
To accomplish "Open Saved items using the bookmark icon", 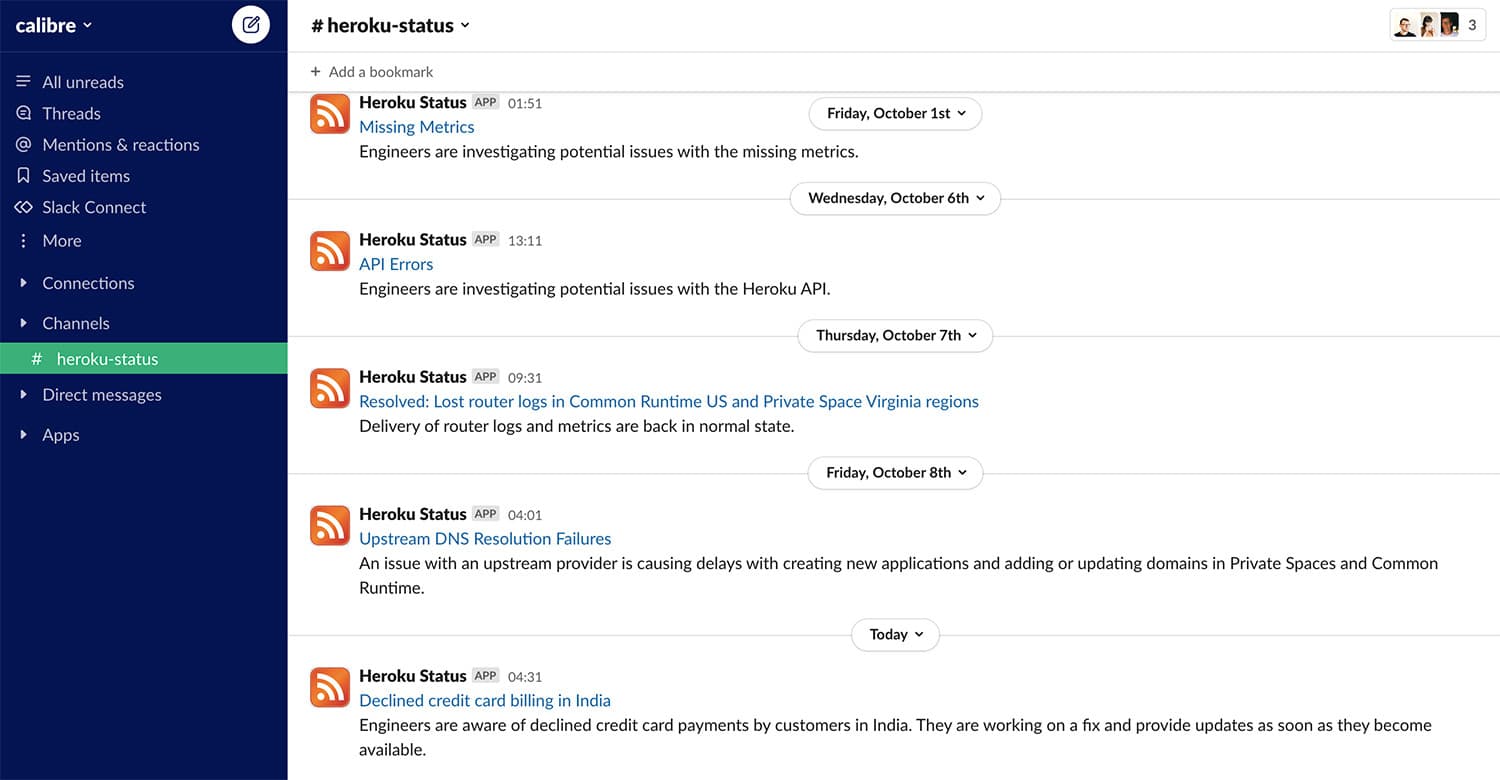I will pos(22,175).
